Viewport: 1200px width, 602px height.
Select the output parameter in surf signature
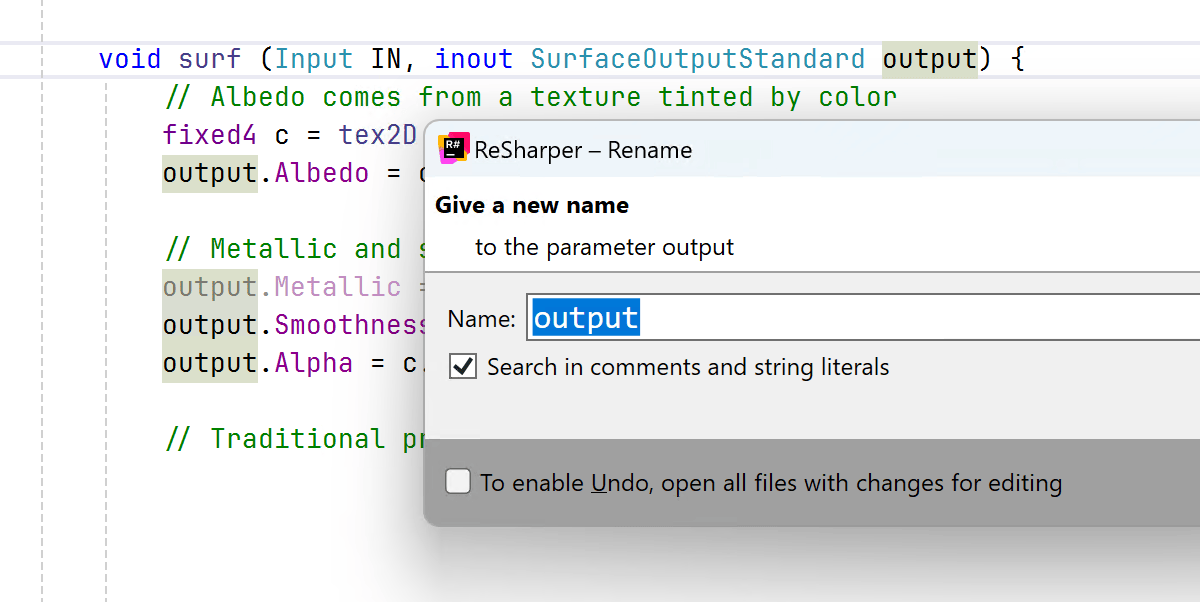[929, 59]
